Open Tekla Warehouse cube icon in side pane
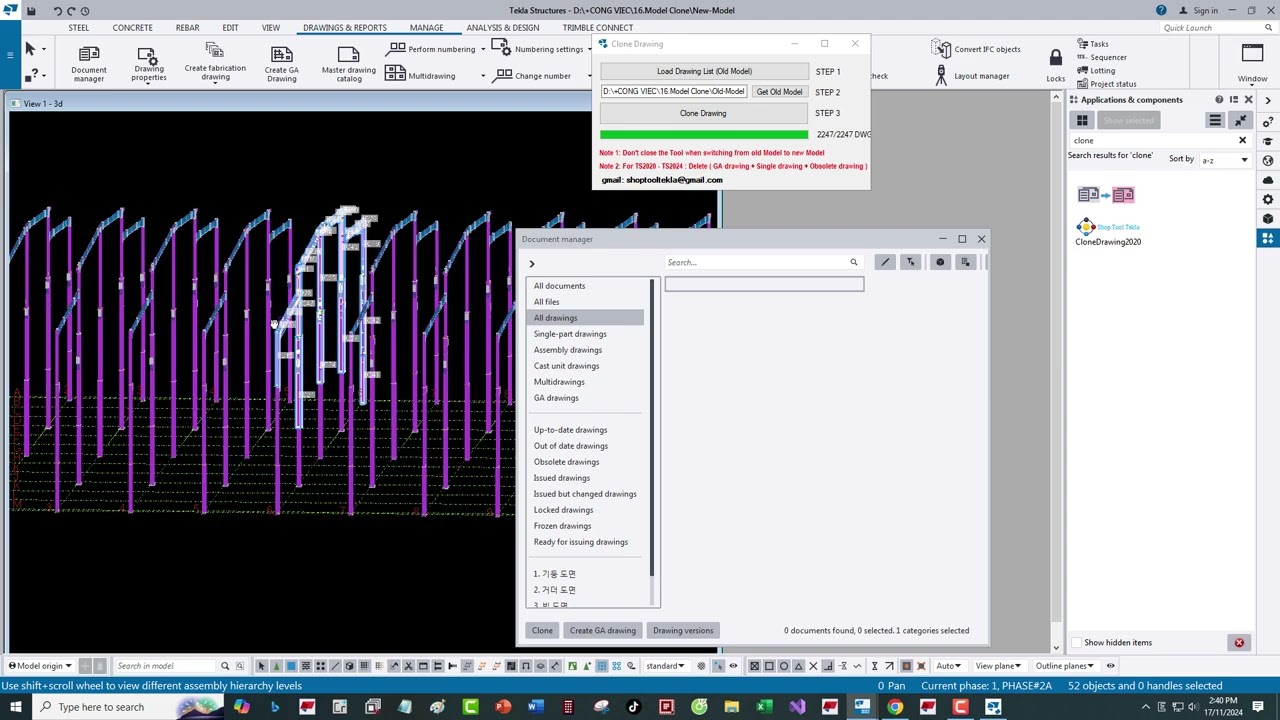 point(1268,218)
